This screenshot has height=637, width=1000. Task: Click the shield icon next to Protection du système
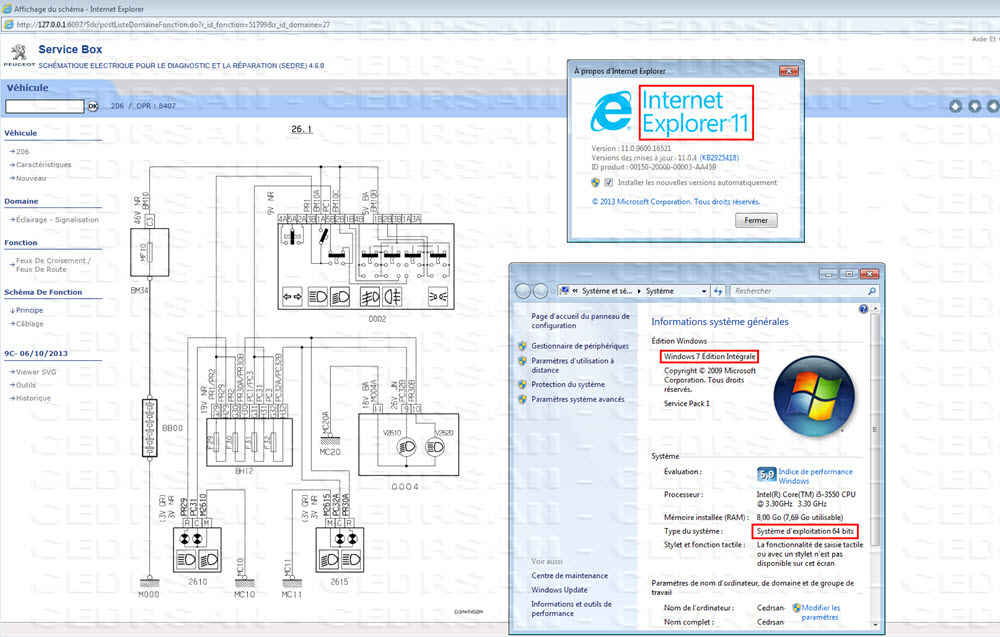coord(522,384)
